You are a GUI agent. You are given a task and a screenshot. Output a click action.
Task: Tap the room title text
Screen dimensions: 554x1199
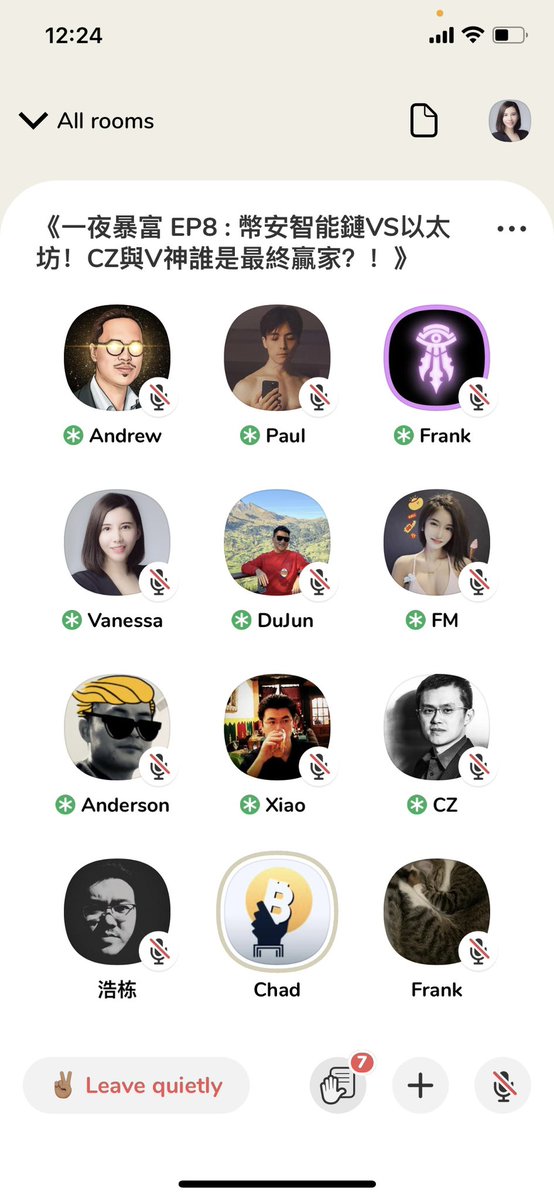point(243,243)
